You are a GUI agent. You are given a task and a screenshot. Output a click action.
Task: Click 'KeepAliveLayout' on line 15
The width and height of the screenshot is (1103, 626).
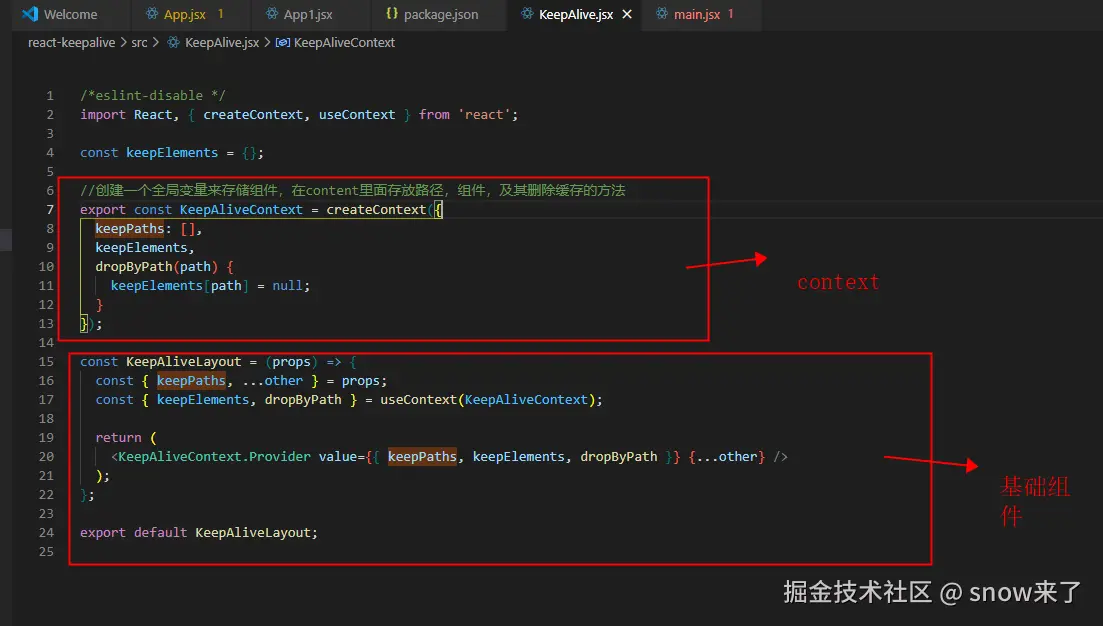point(183,361)
